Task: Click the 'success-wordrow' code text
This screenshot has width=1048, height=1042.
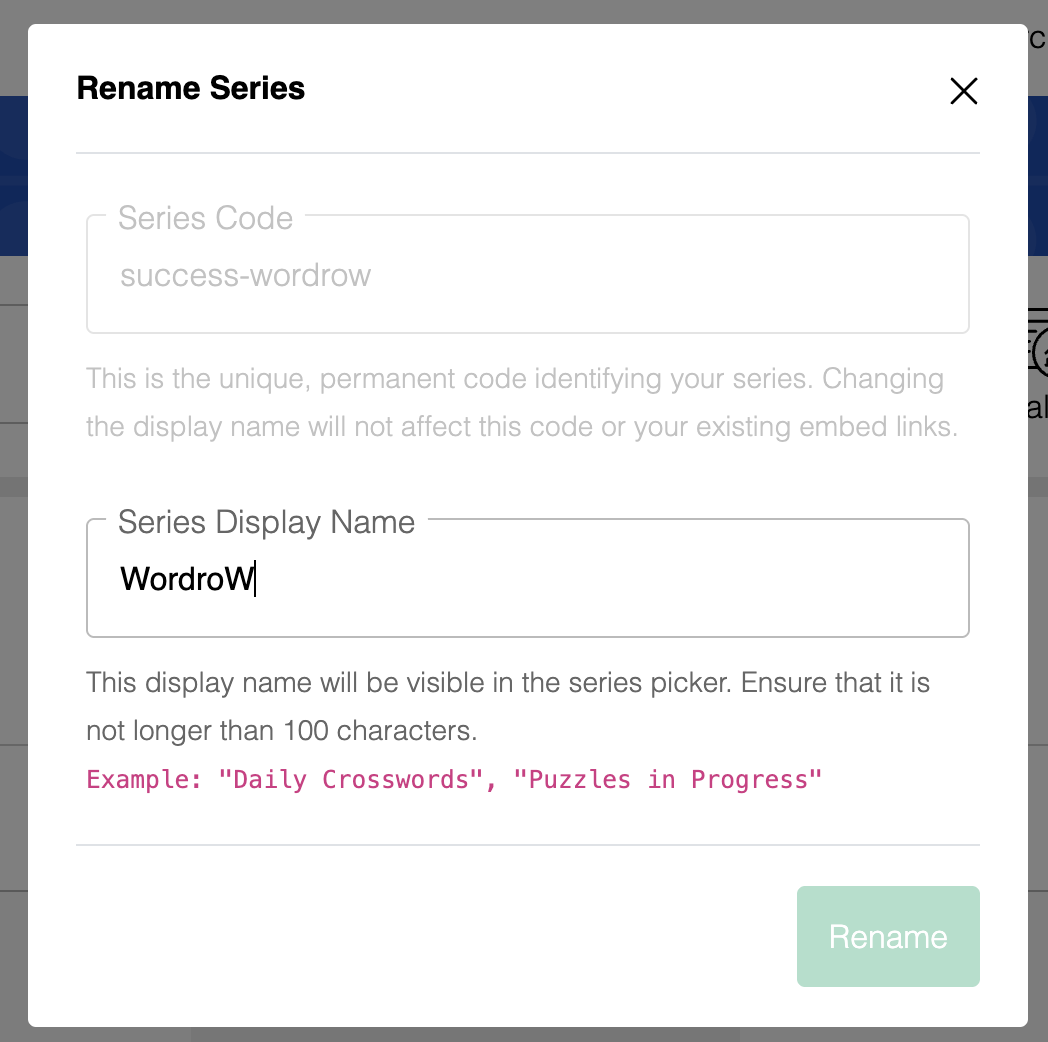Action: click(246, 275)
